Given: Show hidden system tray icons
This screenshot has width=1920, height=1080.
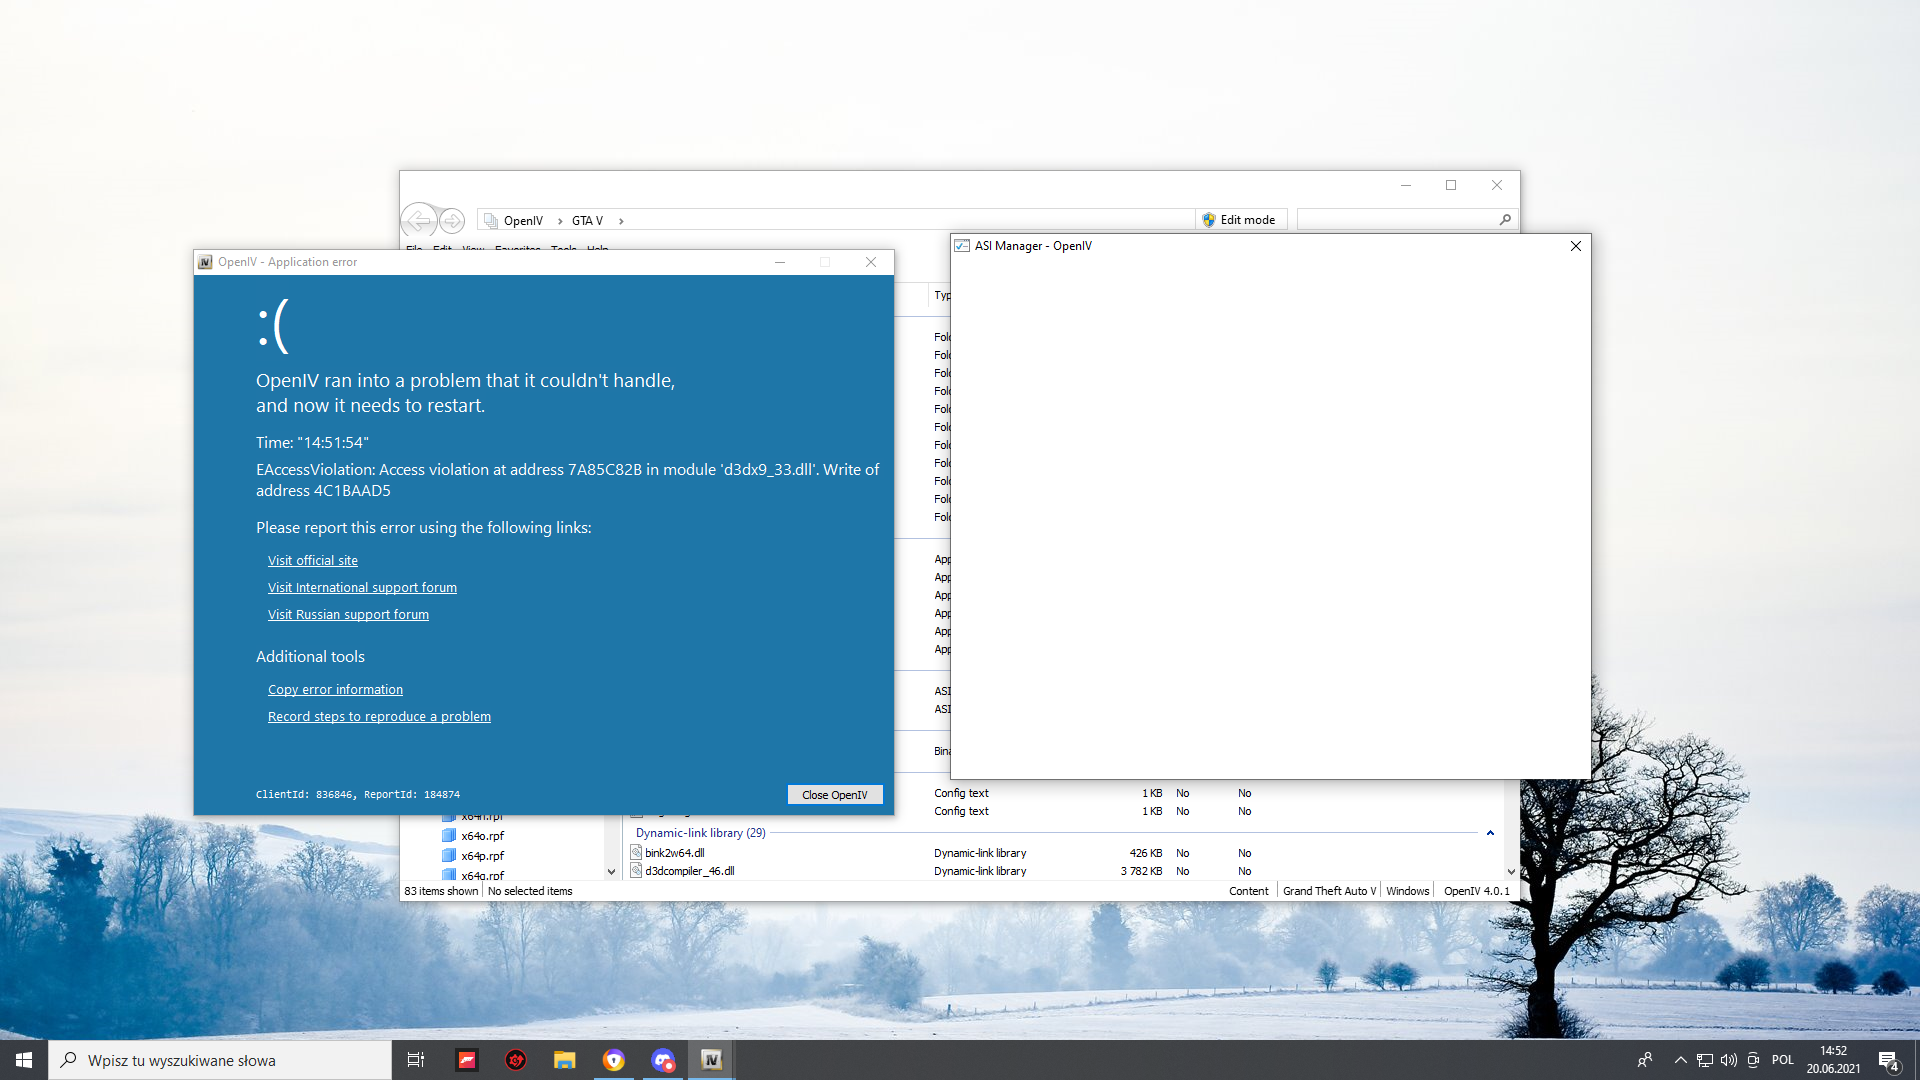Looking at the screenshot, I should click(1680, 1060).
